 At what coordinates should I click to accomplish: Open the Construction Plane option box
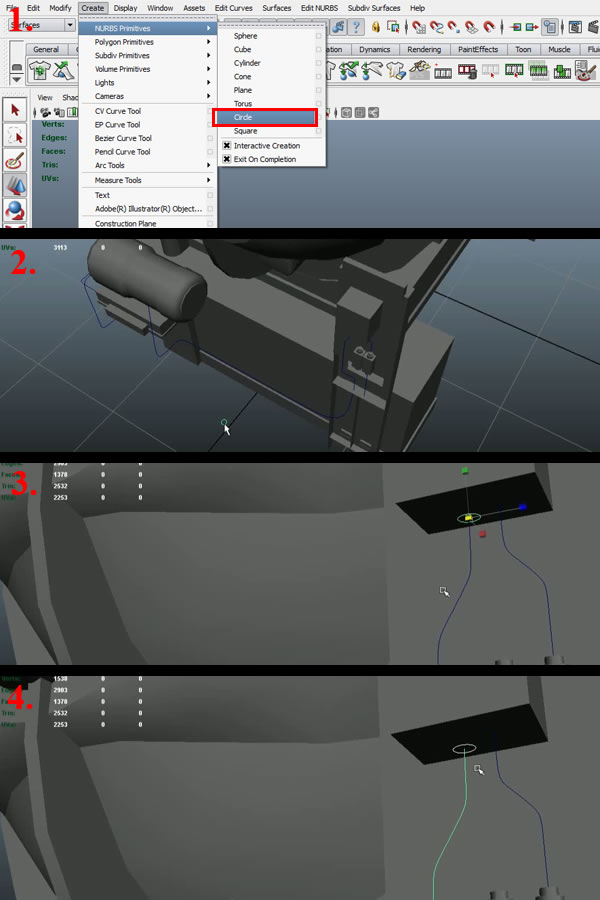point(210,223)
